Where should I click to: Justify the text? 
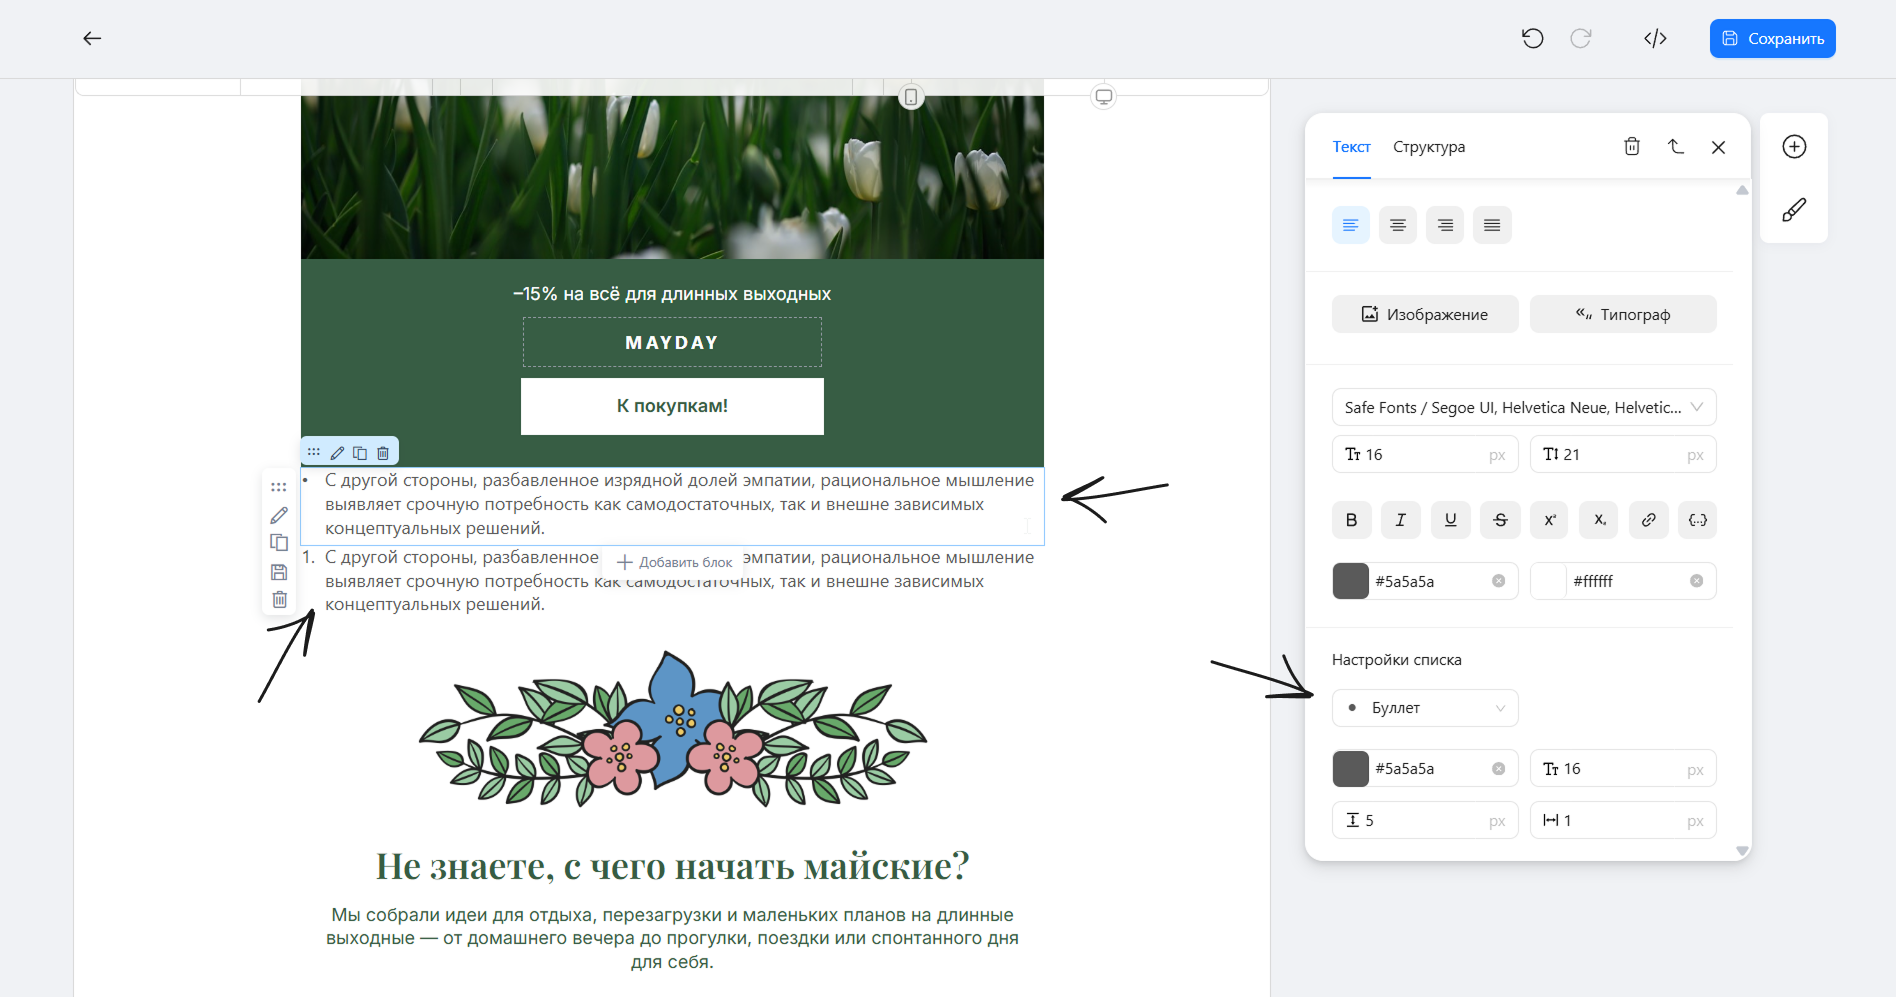pos(1492,225)
